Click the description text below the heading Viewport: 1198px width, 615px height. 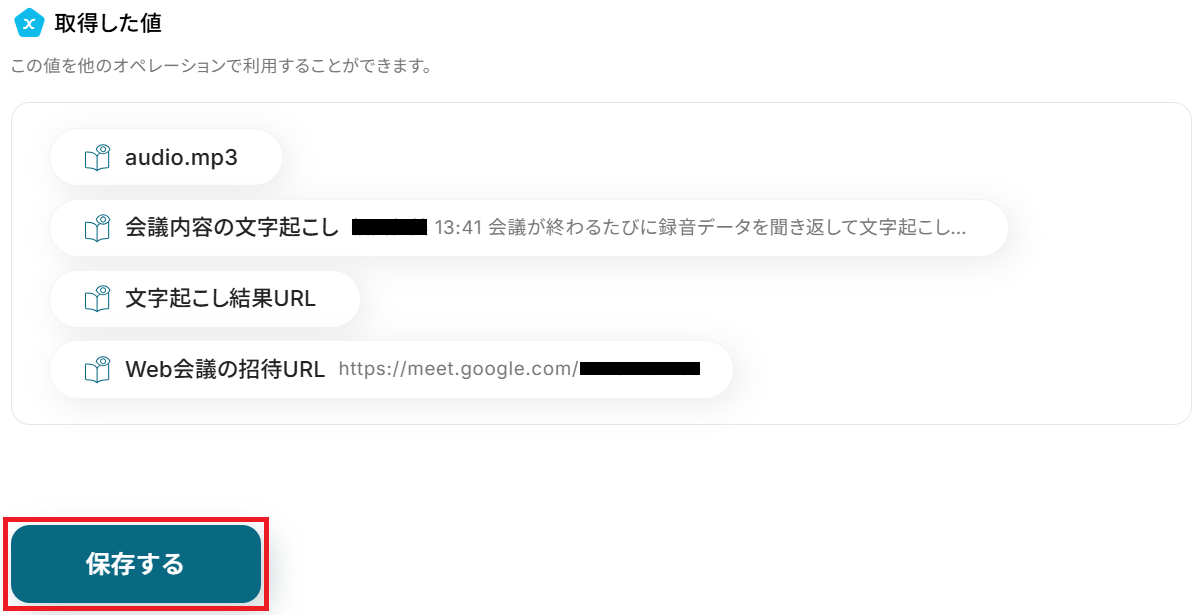221,67
